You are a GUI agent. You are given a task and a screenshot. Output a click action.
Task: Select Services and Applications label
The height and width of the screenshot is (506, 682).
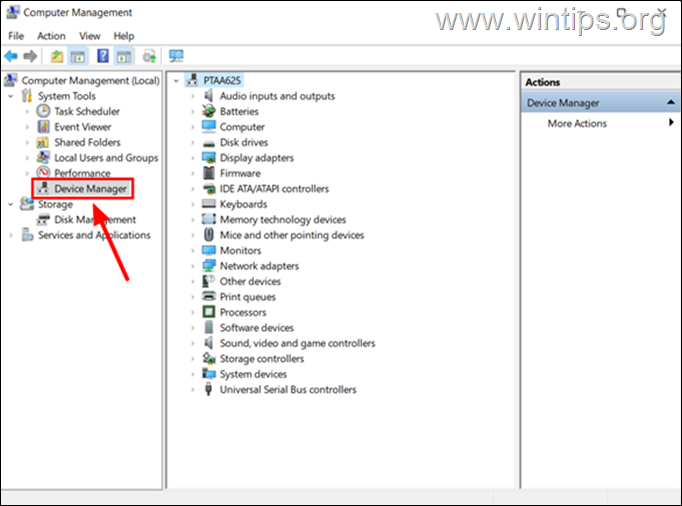[x=94, y=235]
